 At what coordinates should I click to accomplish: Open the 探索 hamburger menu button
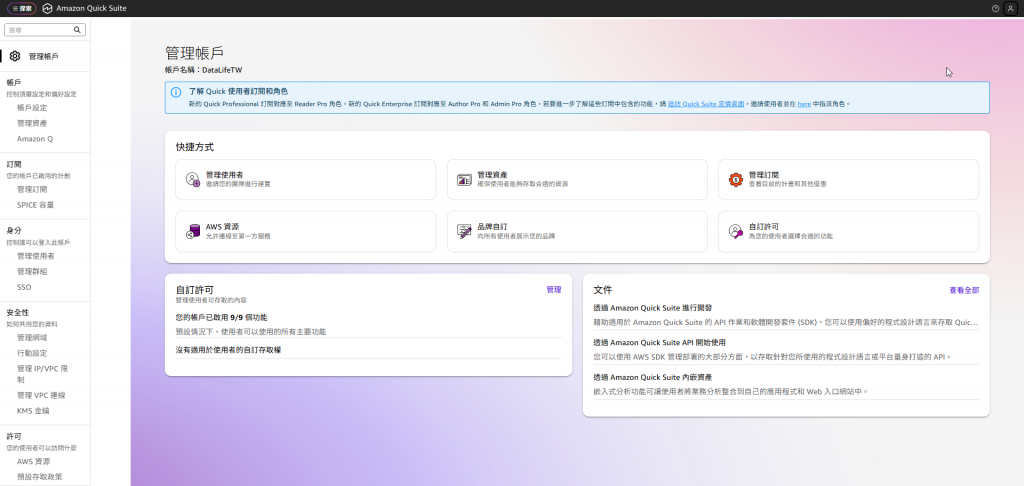22,8
